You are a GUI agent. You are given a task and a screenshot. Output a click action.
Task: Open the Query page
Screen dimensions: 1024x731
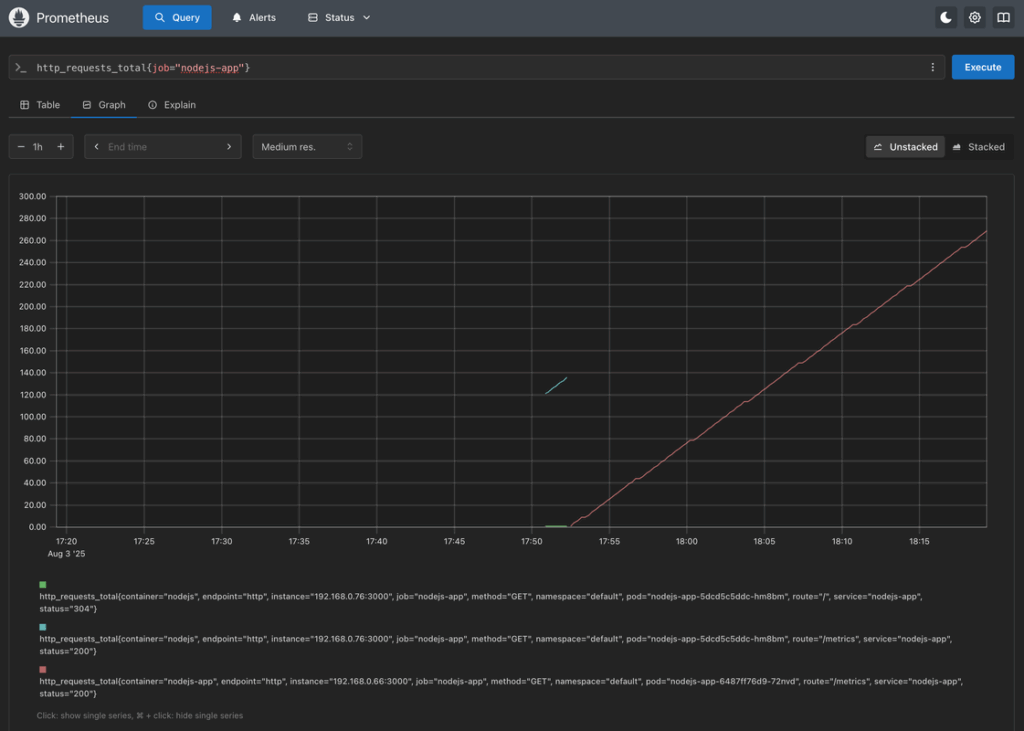pyautogui.click(x=177, y=18)
